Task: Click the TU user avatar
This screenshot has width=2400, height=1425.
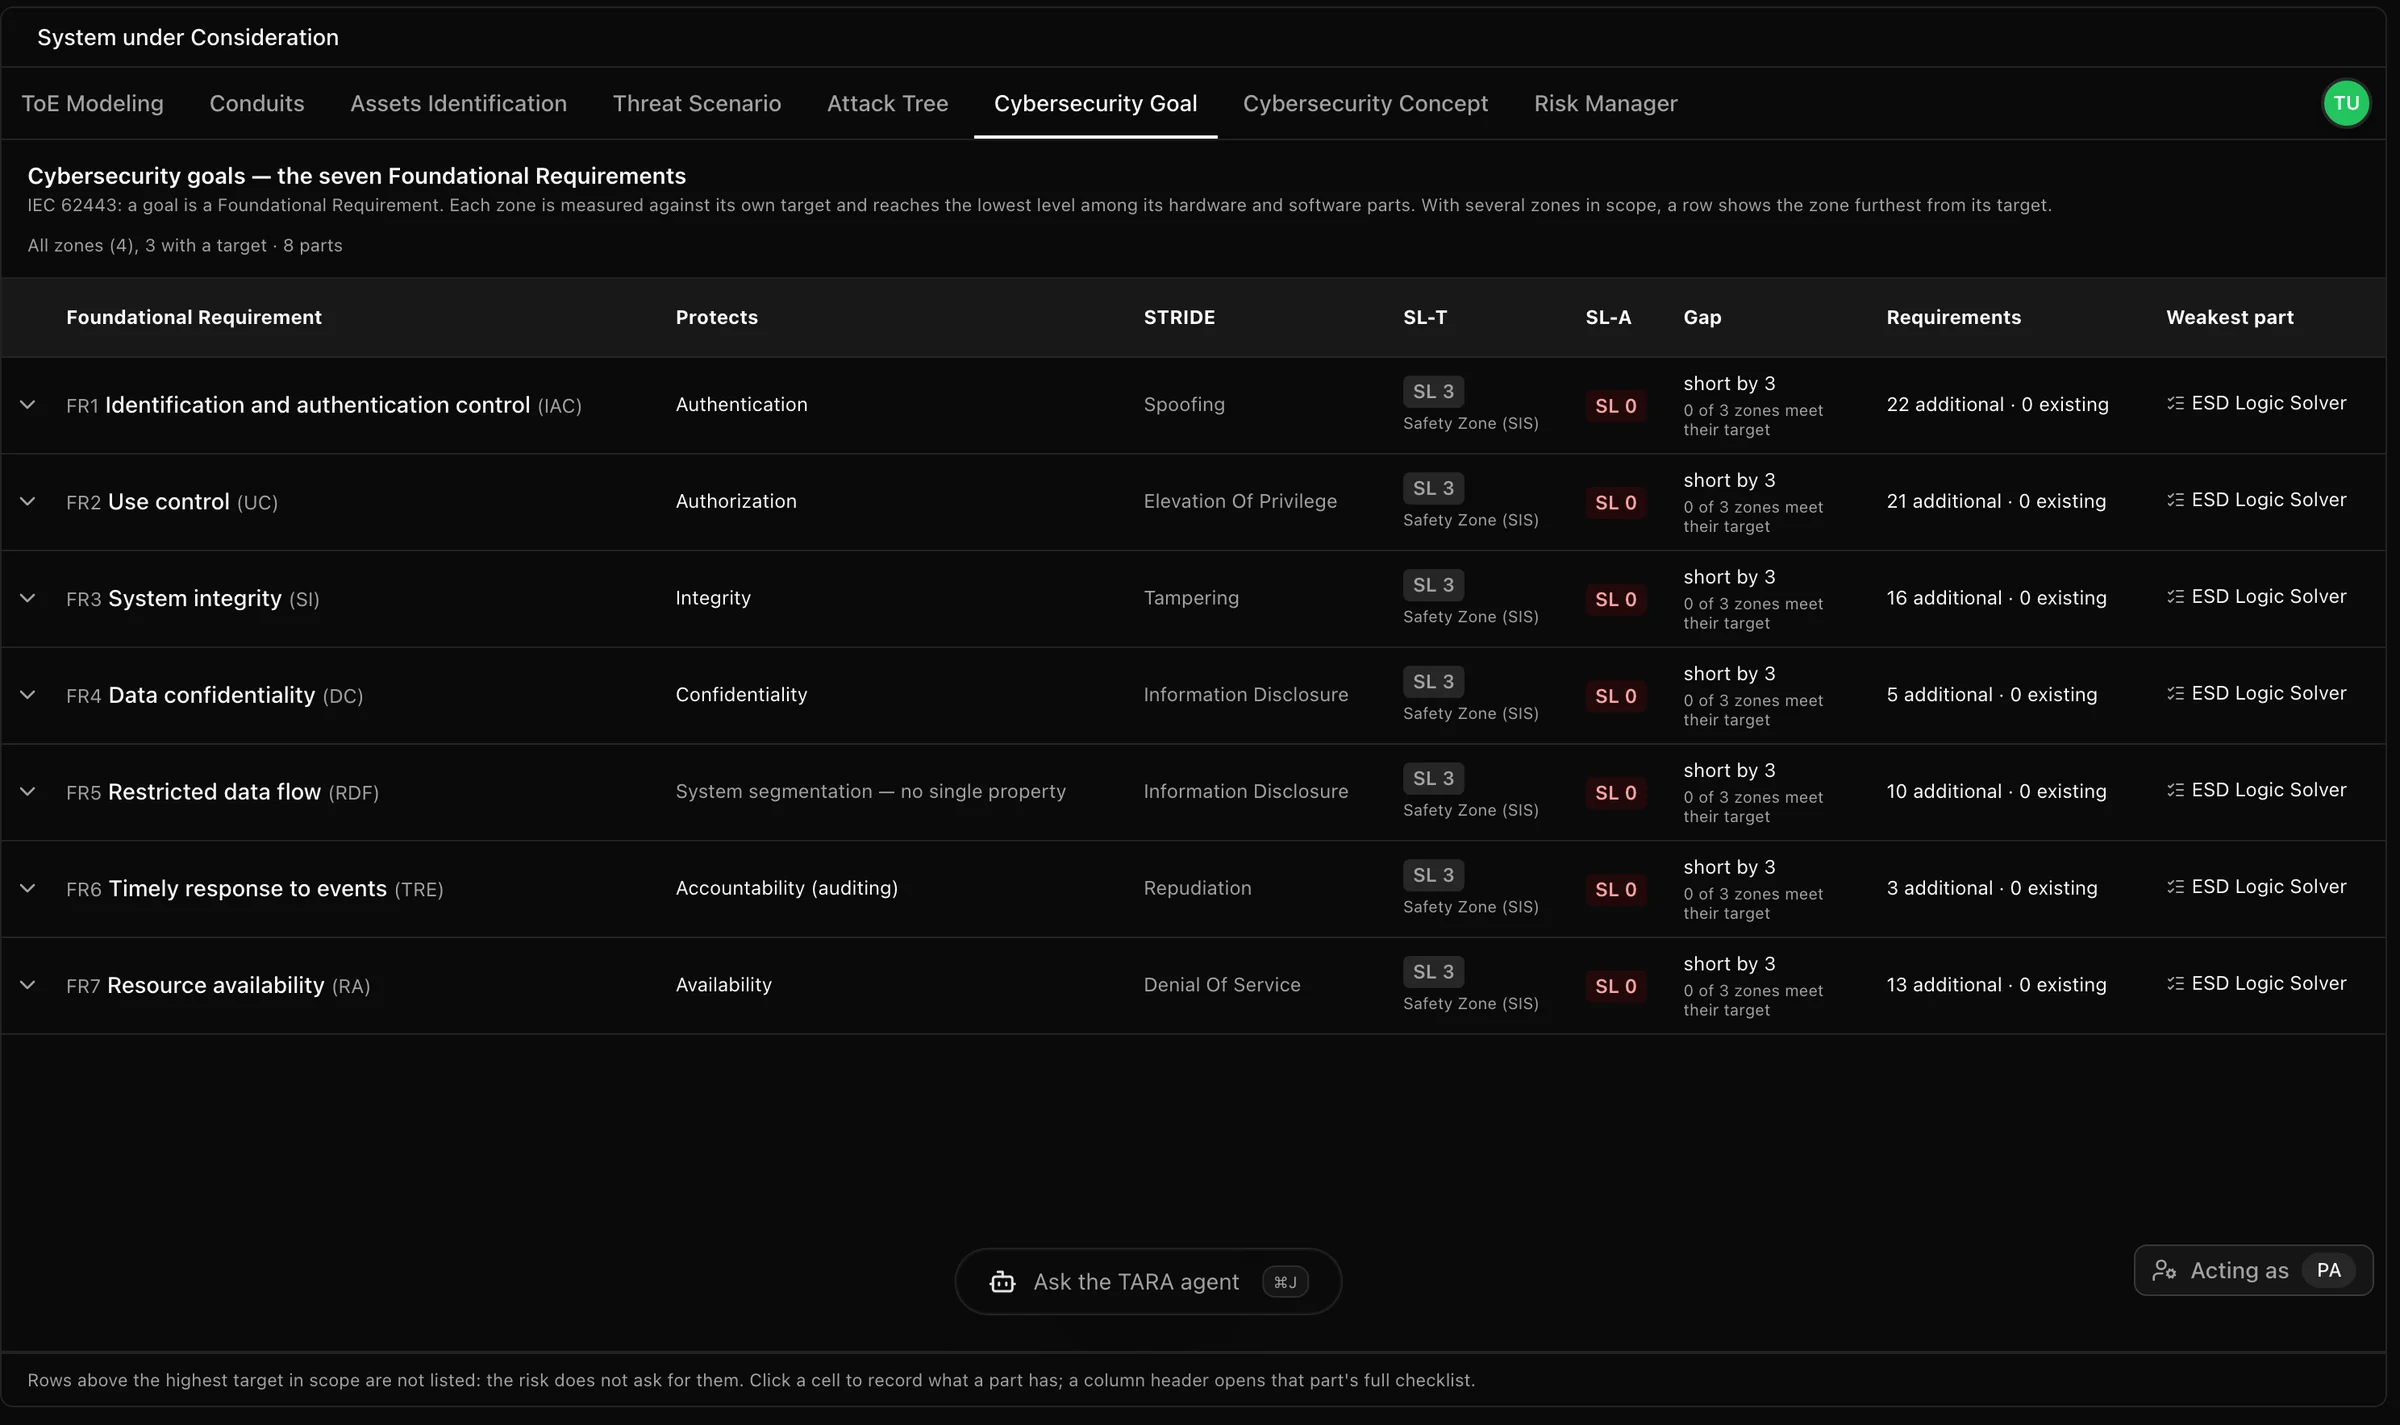Action: pos(2346,103)
